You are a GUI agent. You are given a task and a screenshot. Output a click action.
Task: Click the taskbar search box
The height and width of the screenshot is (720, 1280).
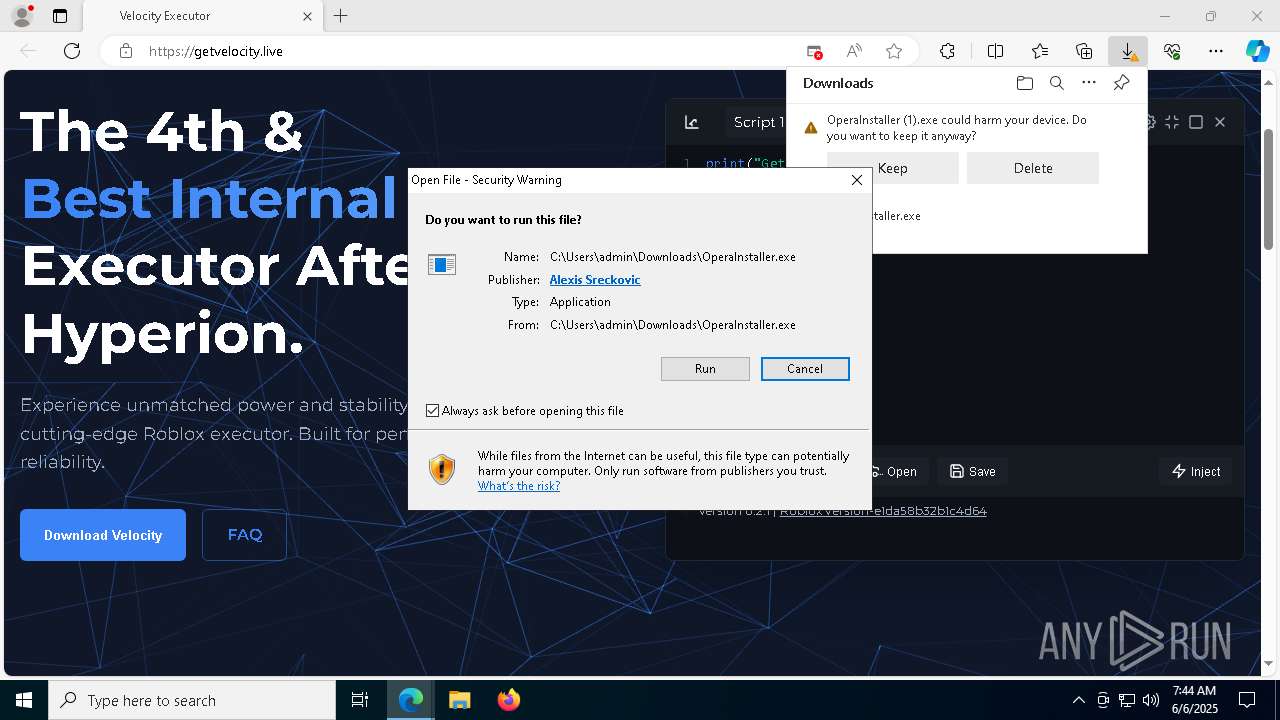[x=192, y=700]
